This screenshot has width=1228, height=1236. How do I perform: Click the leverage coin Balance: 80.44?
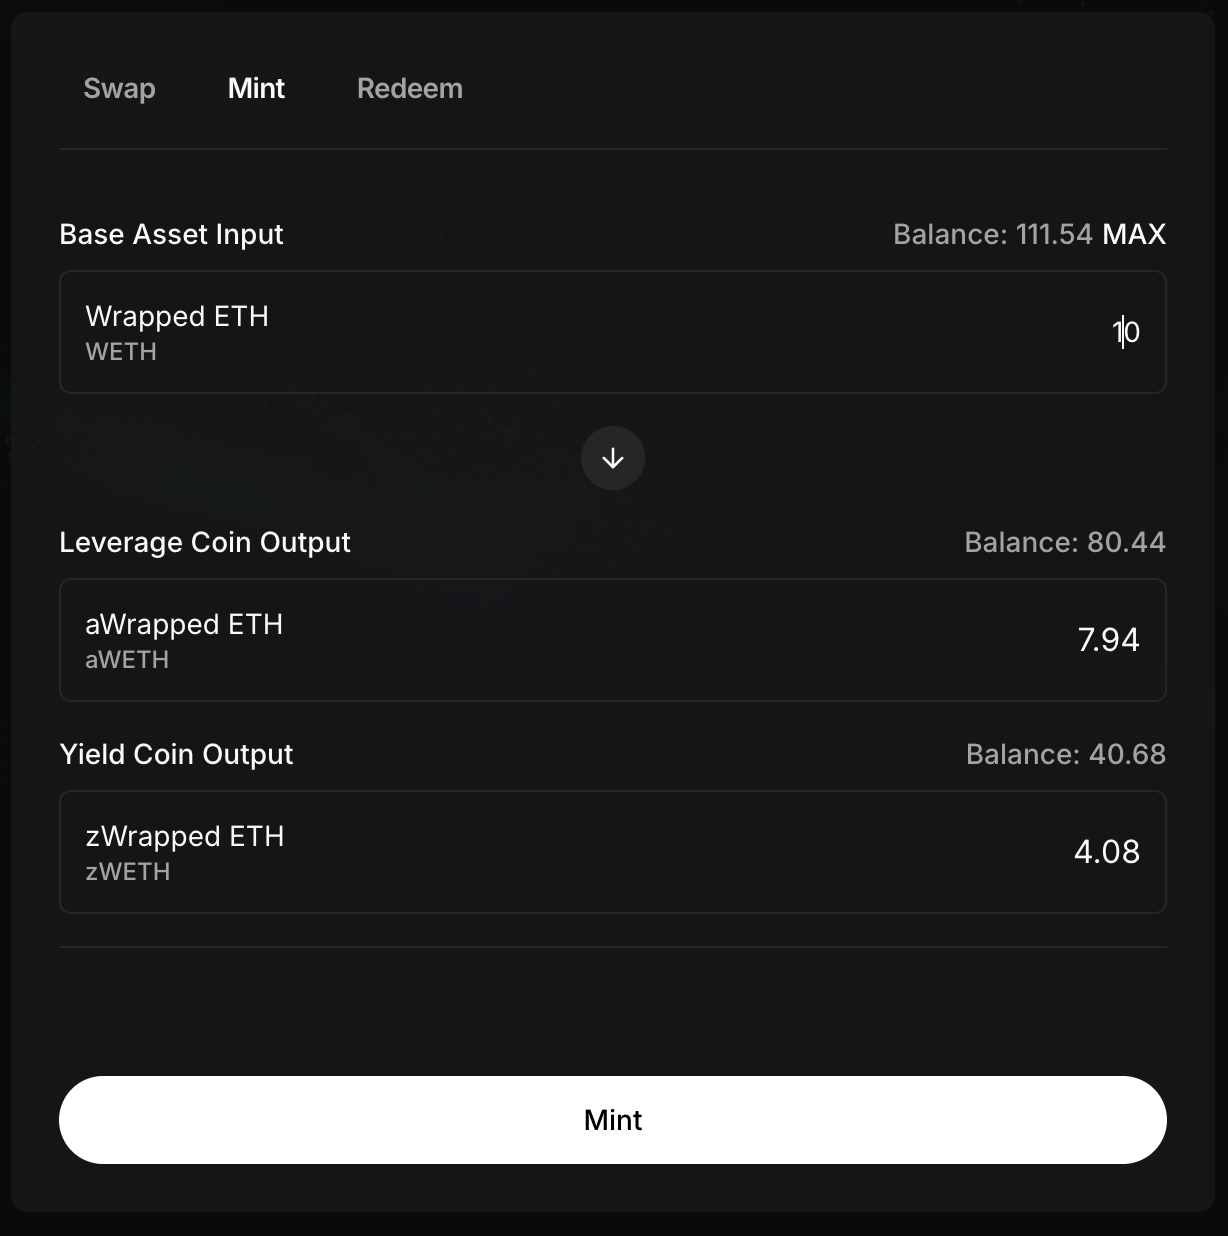(1064, 542)
